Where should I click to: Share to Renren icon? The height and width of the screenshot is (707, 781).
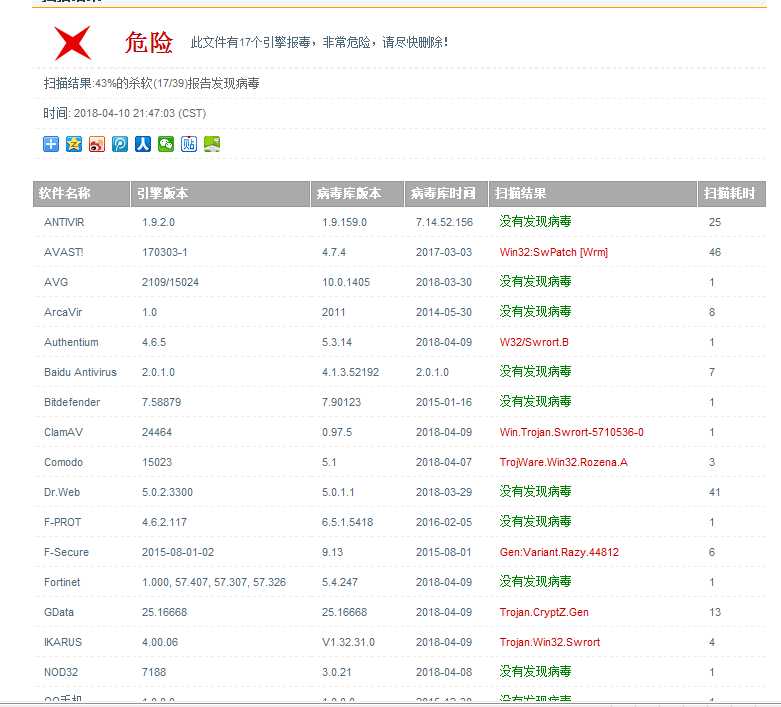coord(143,144)
